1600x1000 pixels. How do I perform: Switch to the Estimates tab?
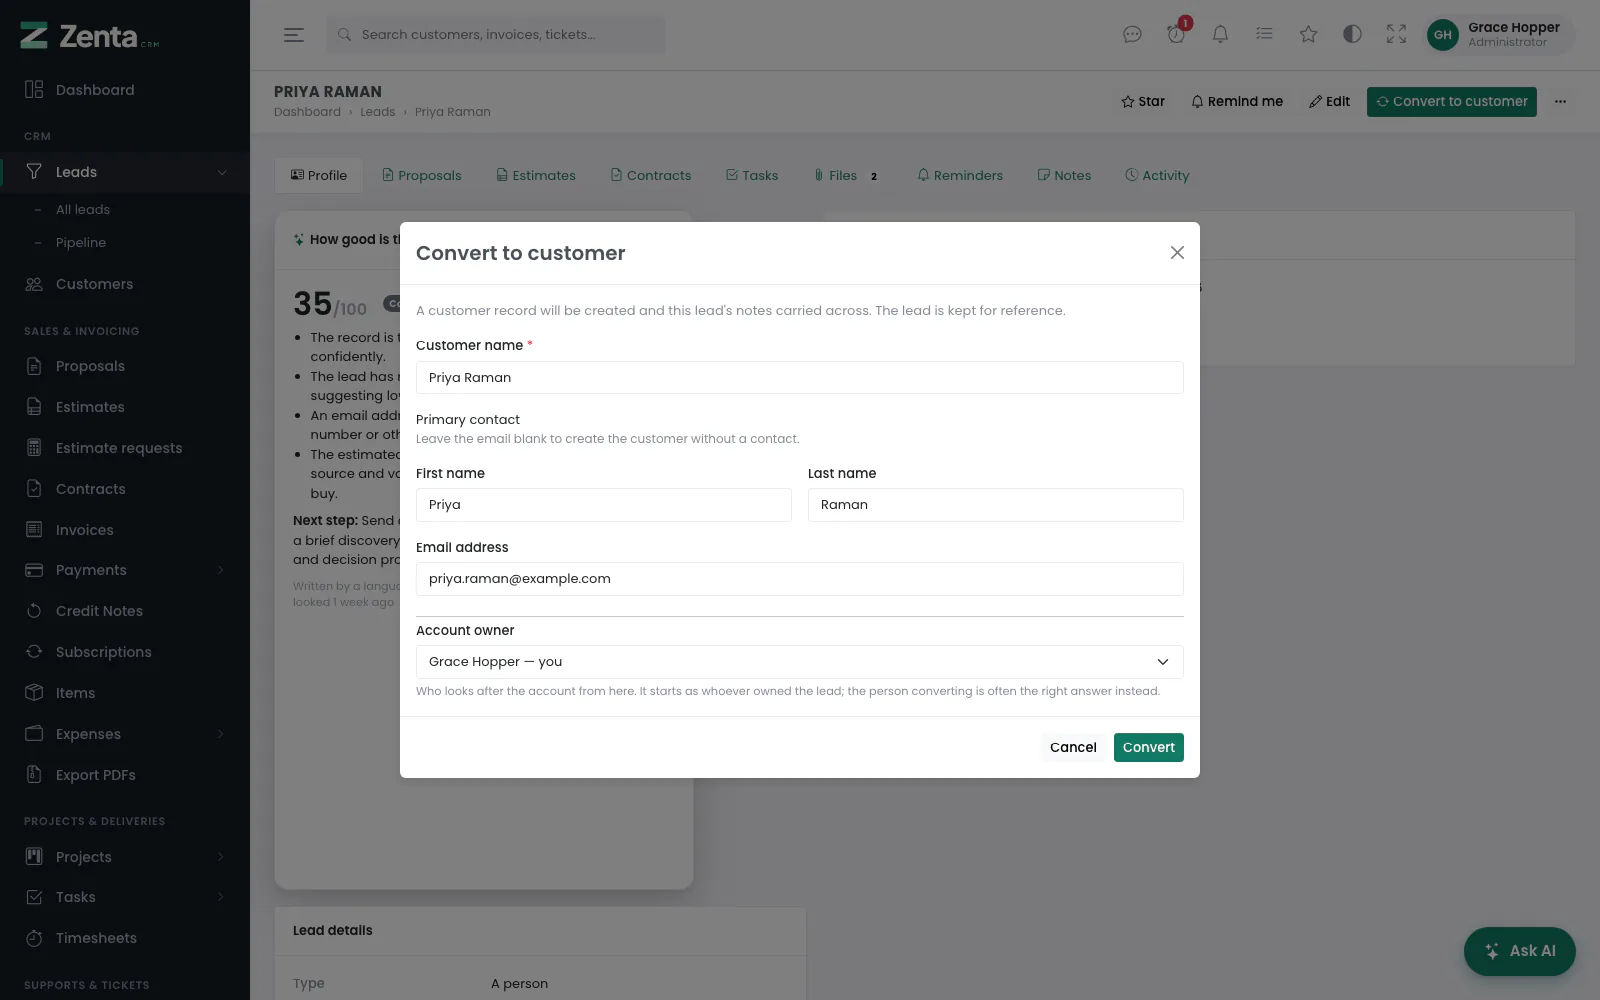[536, 175]
